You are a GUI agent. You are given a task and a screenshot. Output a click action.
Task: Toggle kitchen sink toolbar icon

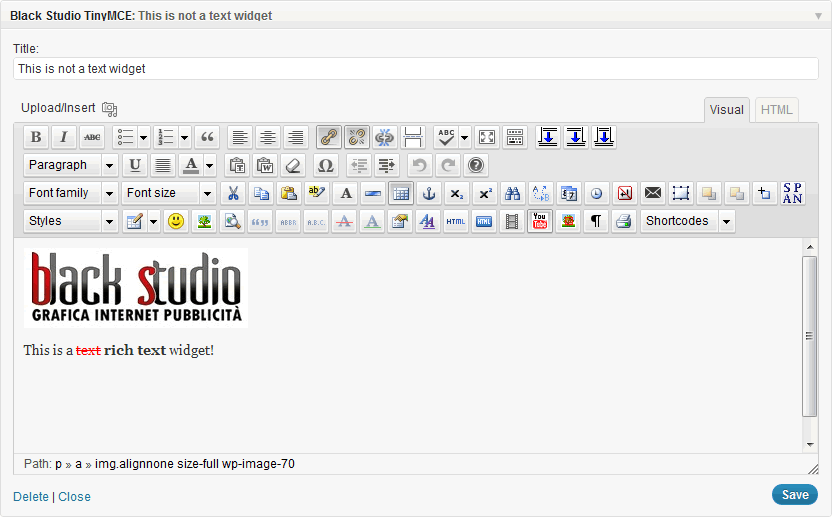tap(515, 137)
